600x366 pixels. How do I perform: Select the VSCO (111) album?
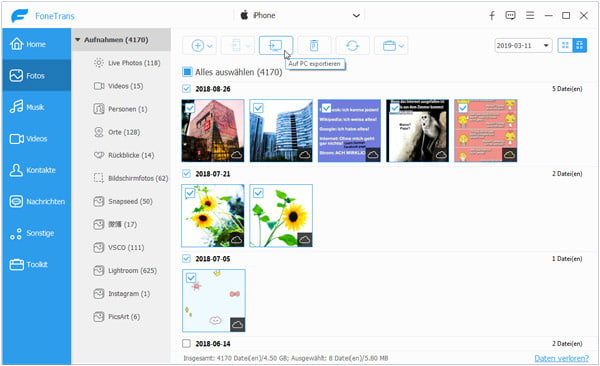[119, 247]
